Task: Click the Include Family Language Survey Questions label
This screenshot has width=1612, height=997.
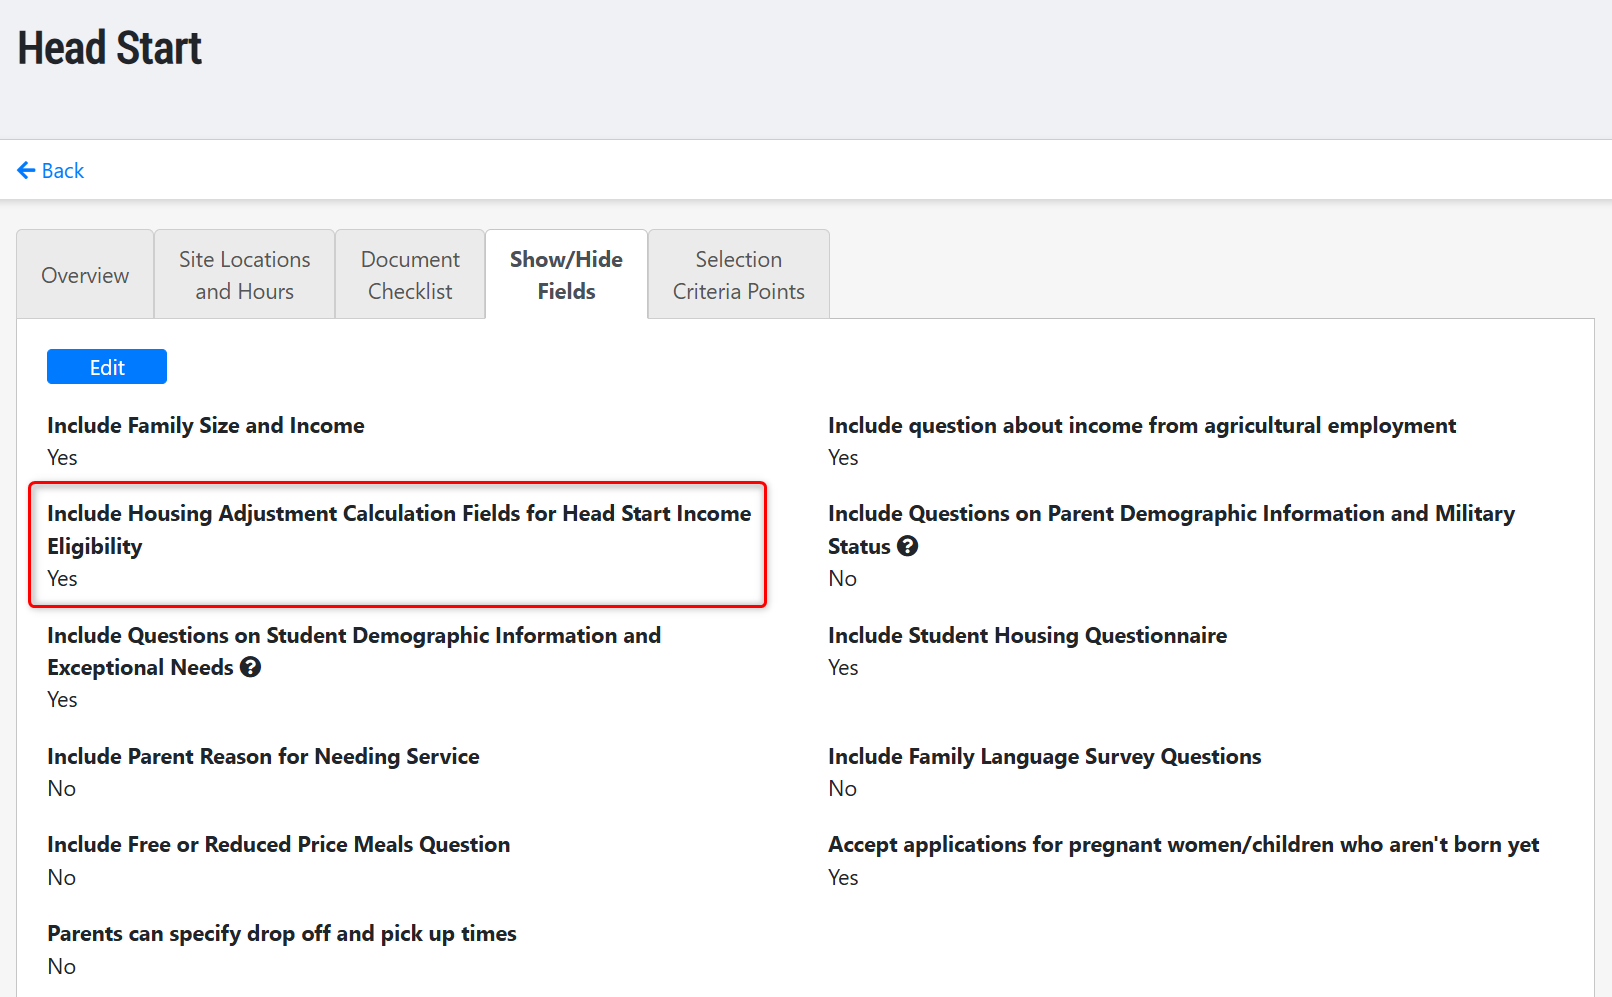Action: (x=1045, y=756)
